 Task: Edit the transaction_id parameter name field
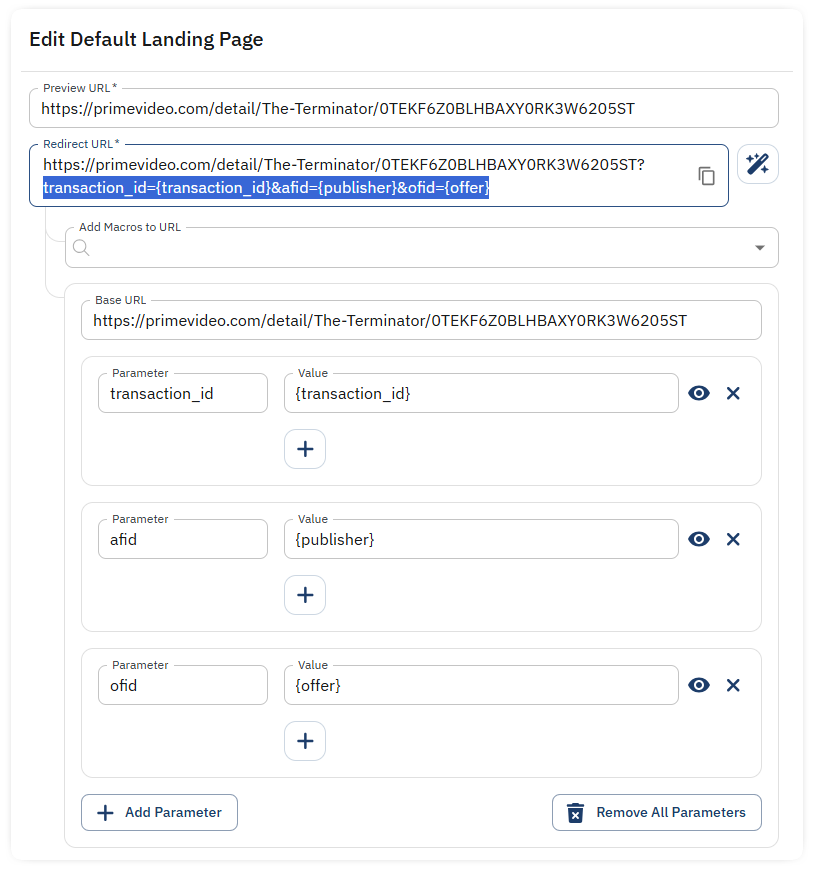pos(183,393)
